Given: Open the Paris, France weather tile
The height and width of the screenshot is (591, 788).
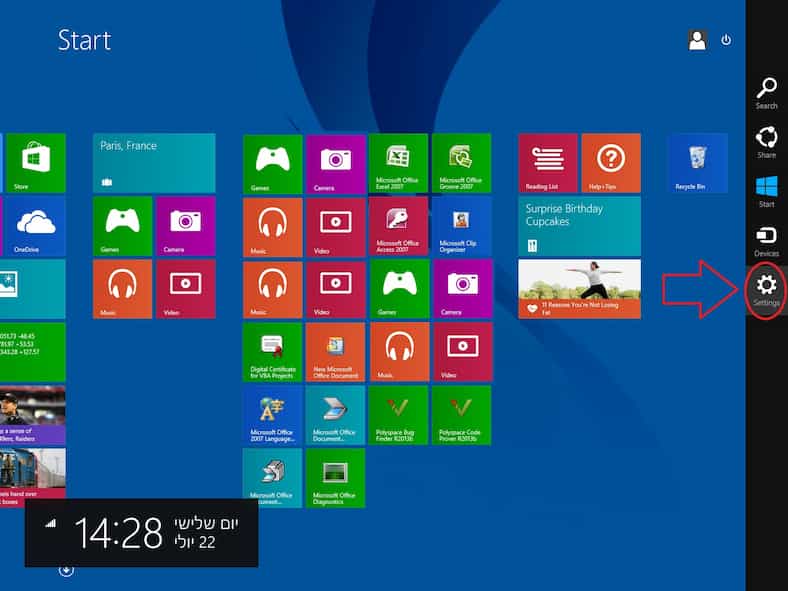Looking at the screenshot, I should click(154, 163).
